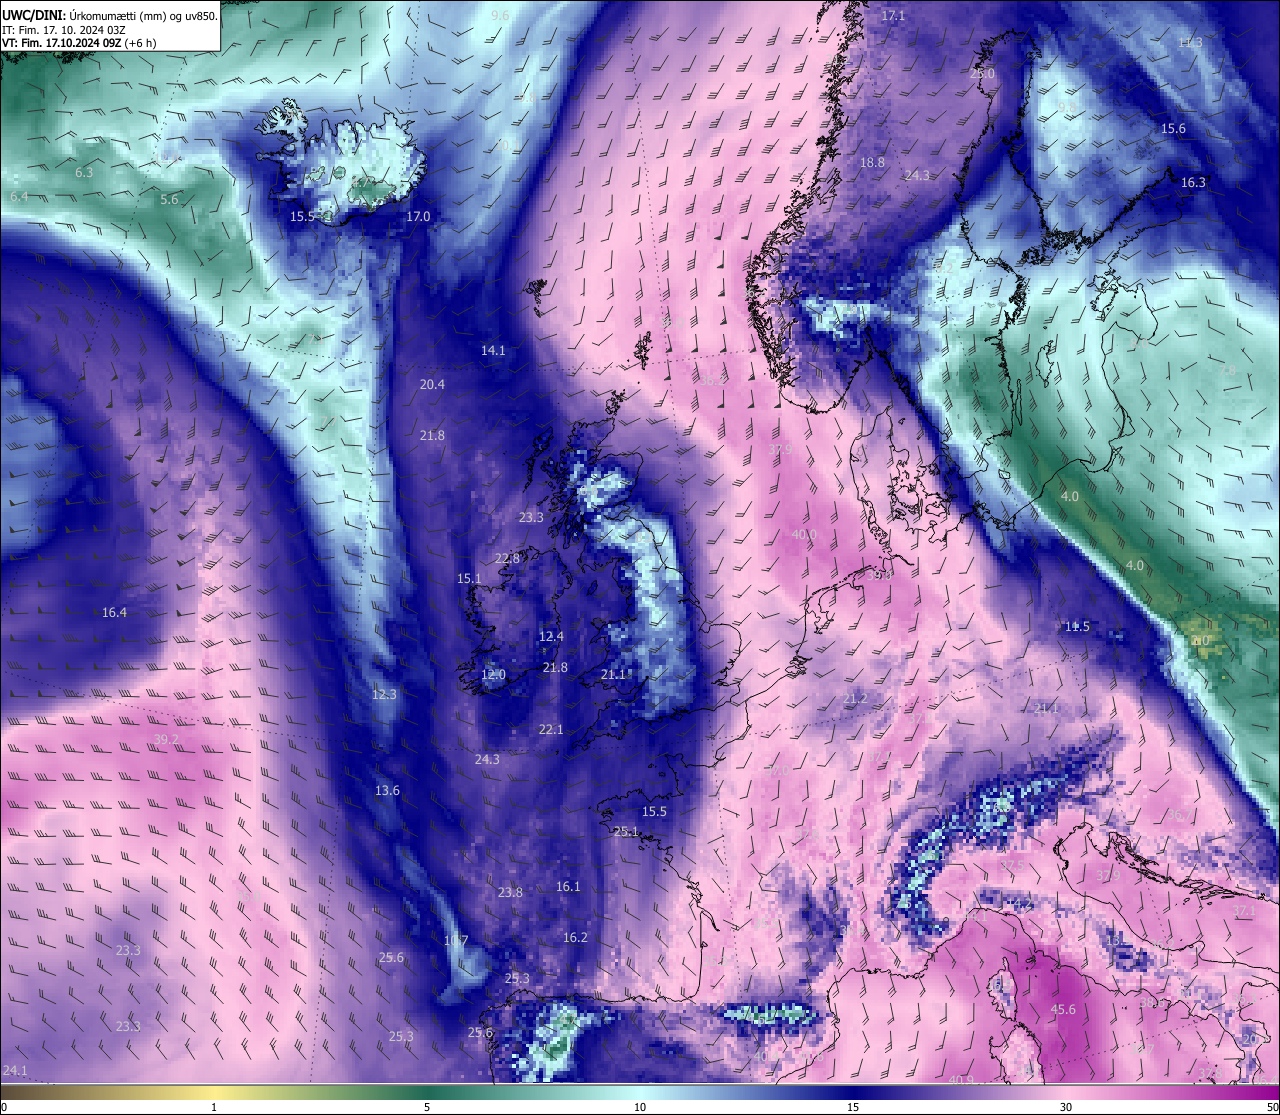Click the 1 label on color scale
The image size is (1280, 1115).
coord(214,1107)
